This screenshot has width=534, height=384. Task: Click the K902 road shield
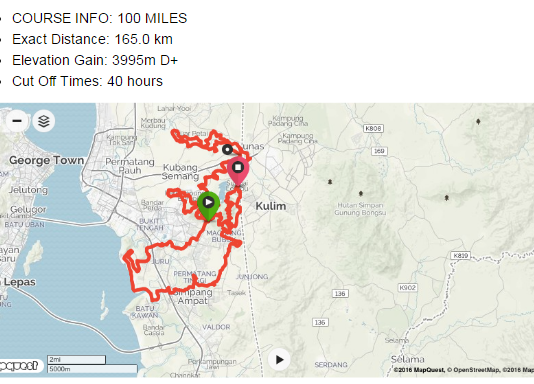pyautogui.click(x=408, y=288)
